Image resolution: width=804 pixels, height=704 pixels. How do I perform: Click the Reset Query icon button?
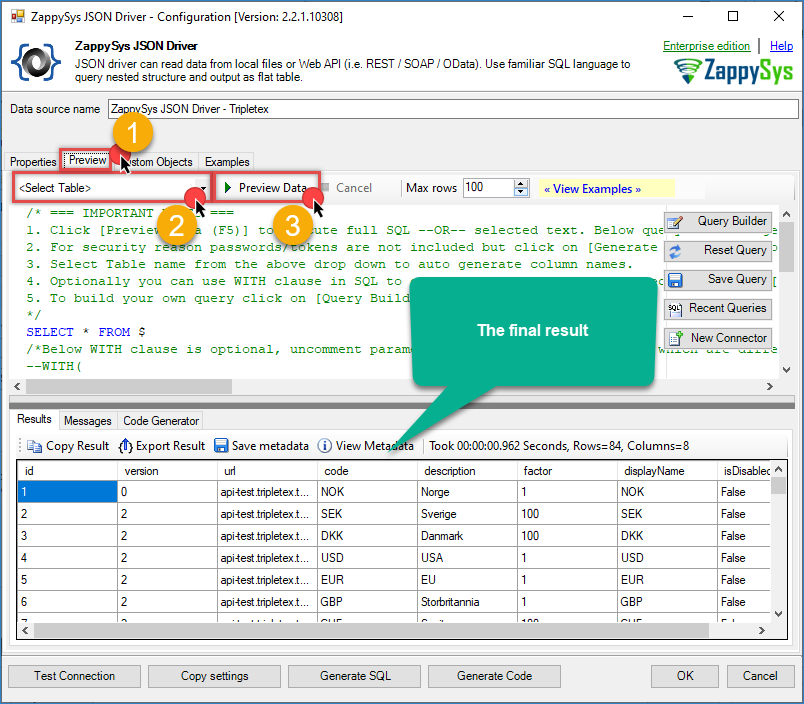point(675,251)
